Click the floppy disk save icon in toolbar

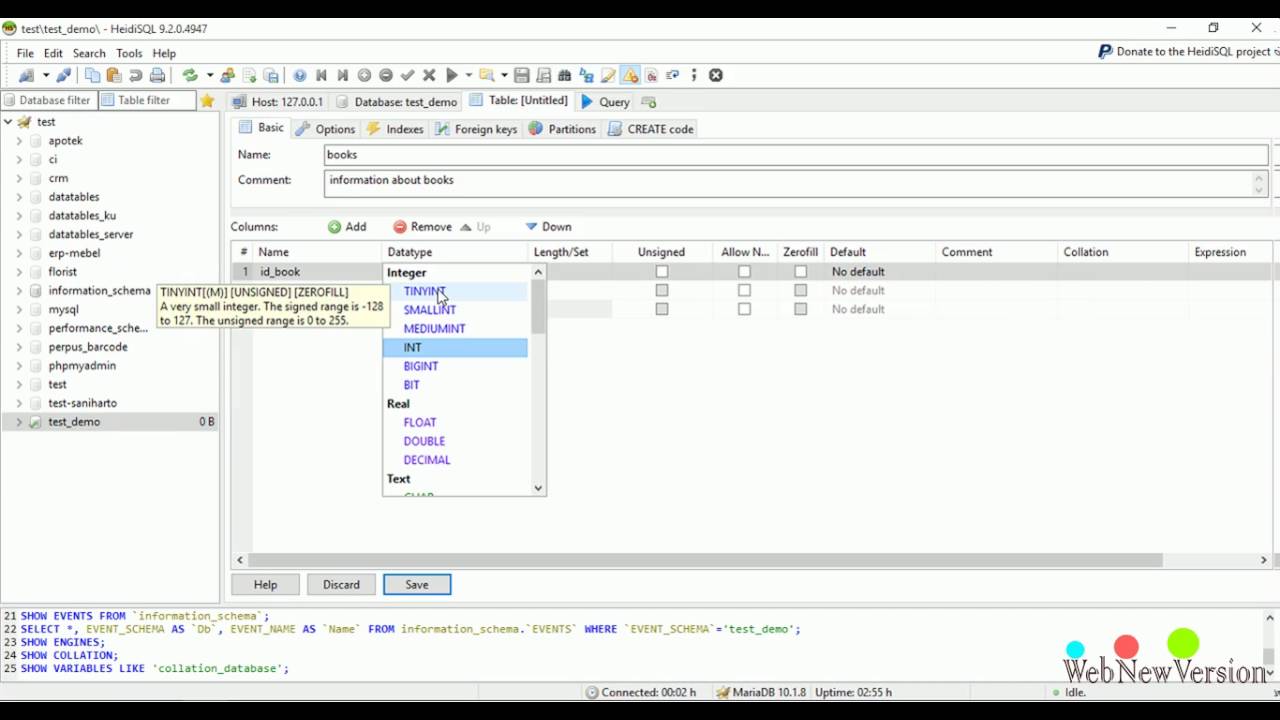pos(522,75)
